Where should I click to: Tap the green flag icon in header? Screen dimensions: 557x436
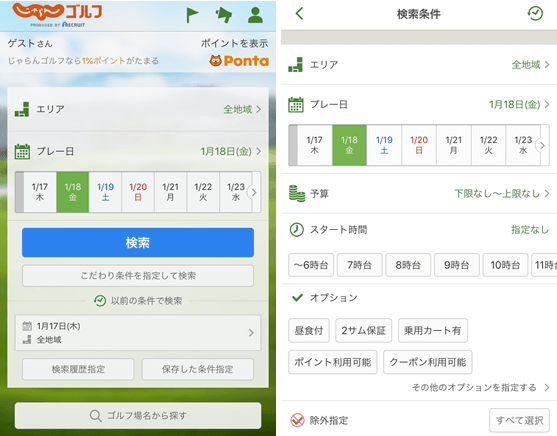click(192, 15)
